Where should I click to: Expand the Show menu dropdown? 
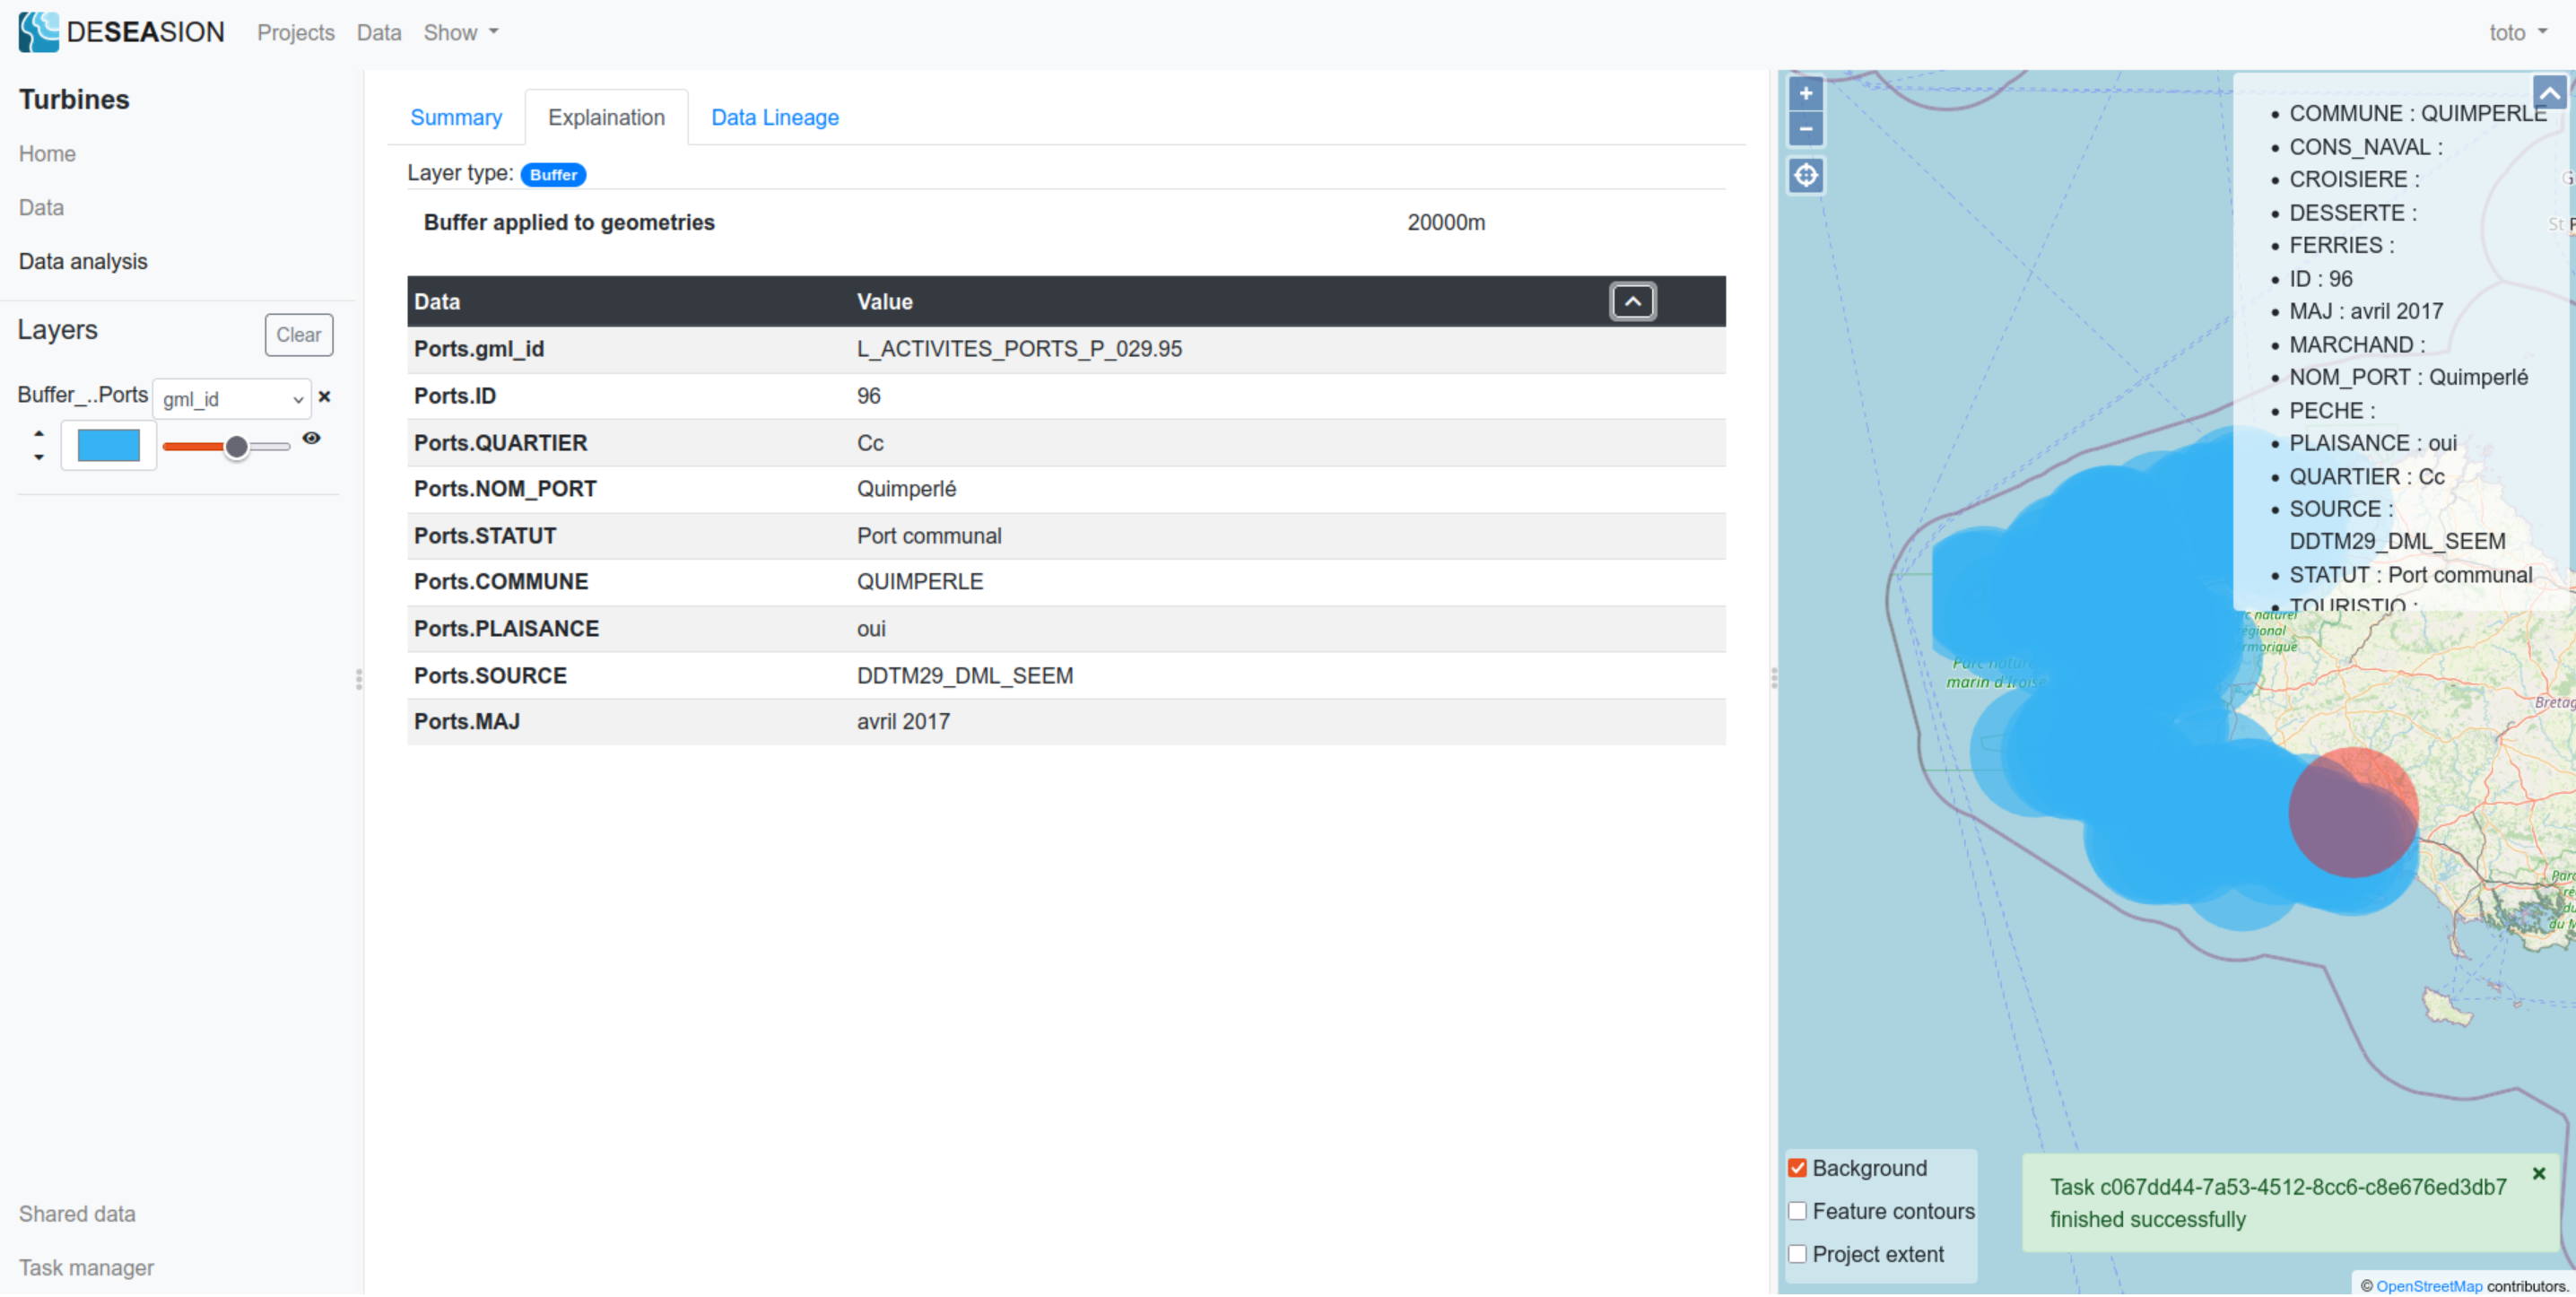point(461,33)
